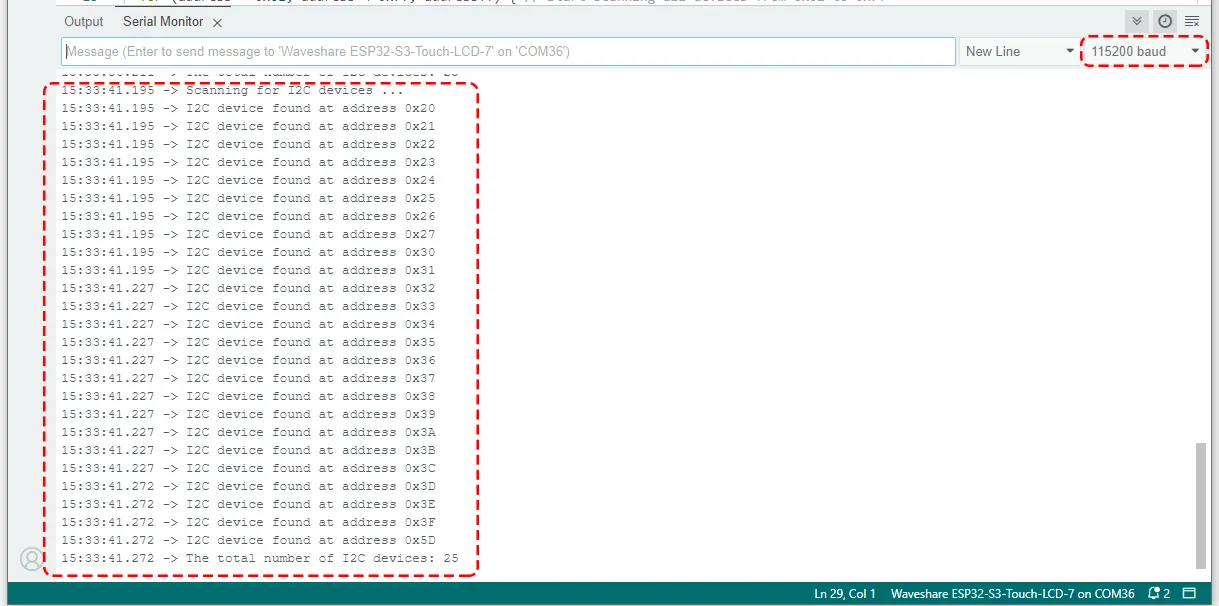Viewport: 1219px width, 606px height.
Task: Clear the serial monitor output
Action: click(x=1192, y=21)
